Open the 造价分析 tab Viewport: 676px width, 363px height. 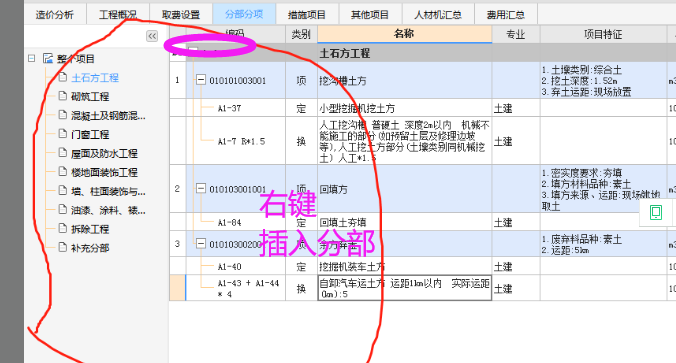tap(54, 15)
